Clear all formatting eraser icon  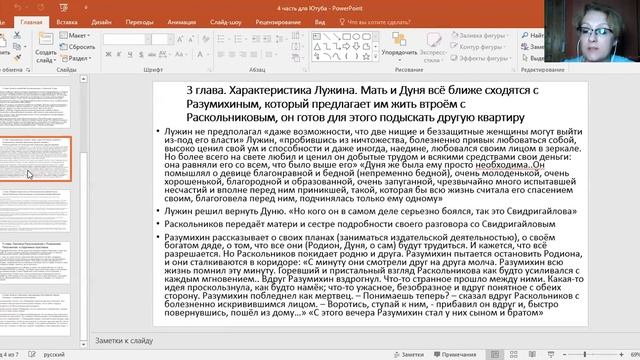[206, 39]
